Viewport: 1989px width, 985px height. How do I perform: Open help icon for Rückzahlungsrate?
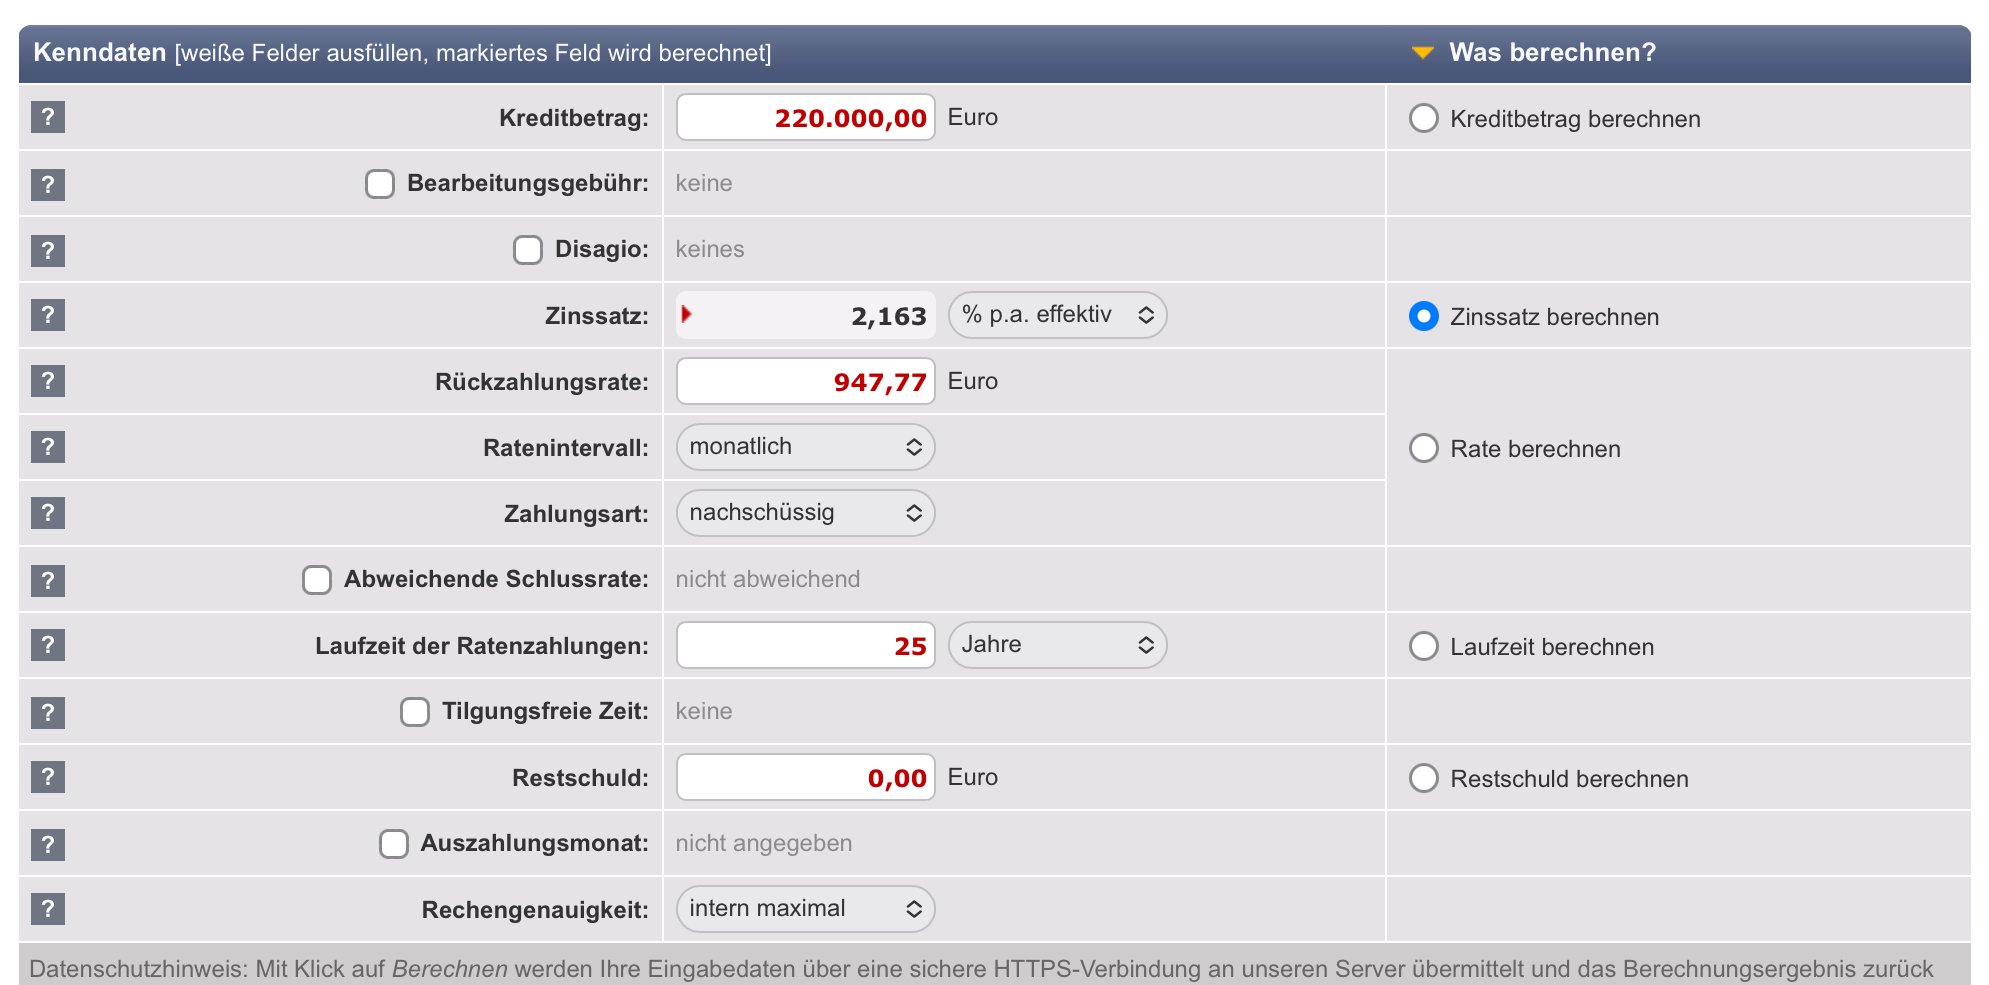47,381
